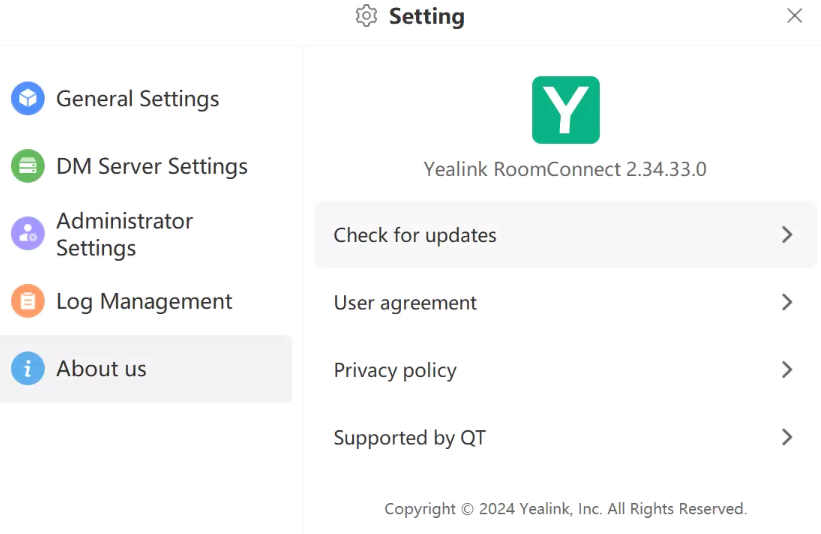Close the Setting window
Image resolution: width=821 pixels, height=534 pixels.
[794, 16]
